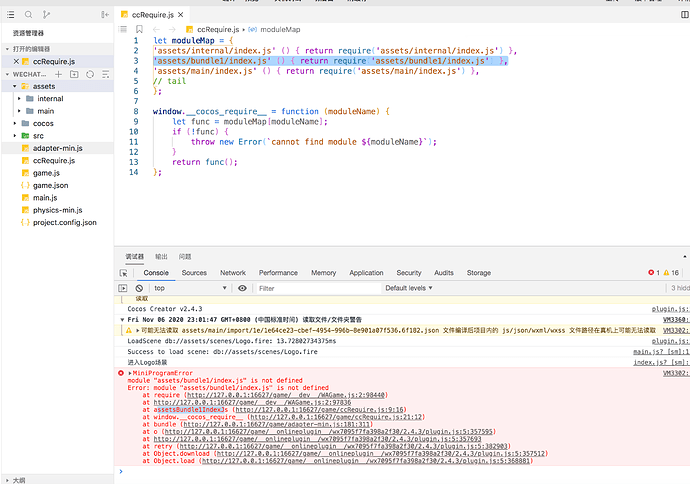
Task: Open the explorer list icon in sidebar
Action: (x=11, y=15)
